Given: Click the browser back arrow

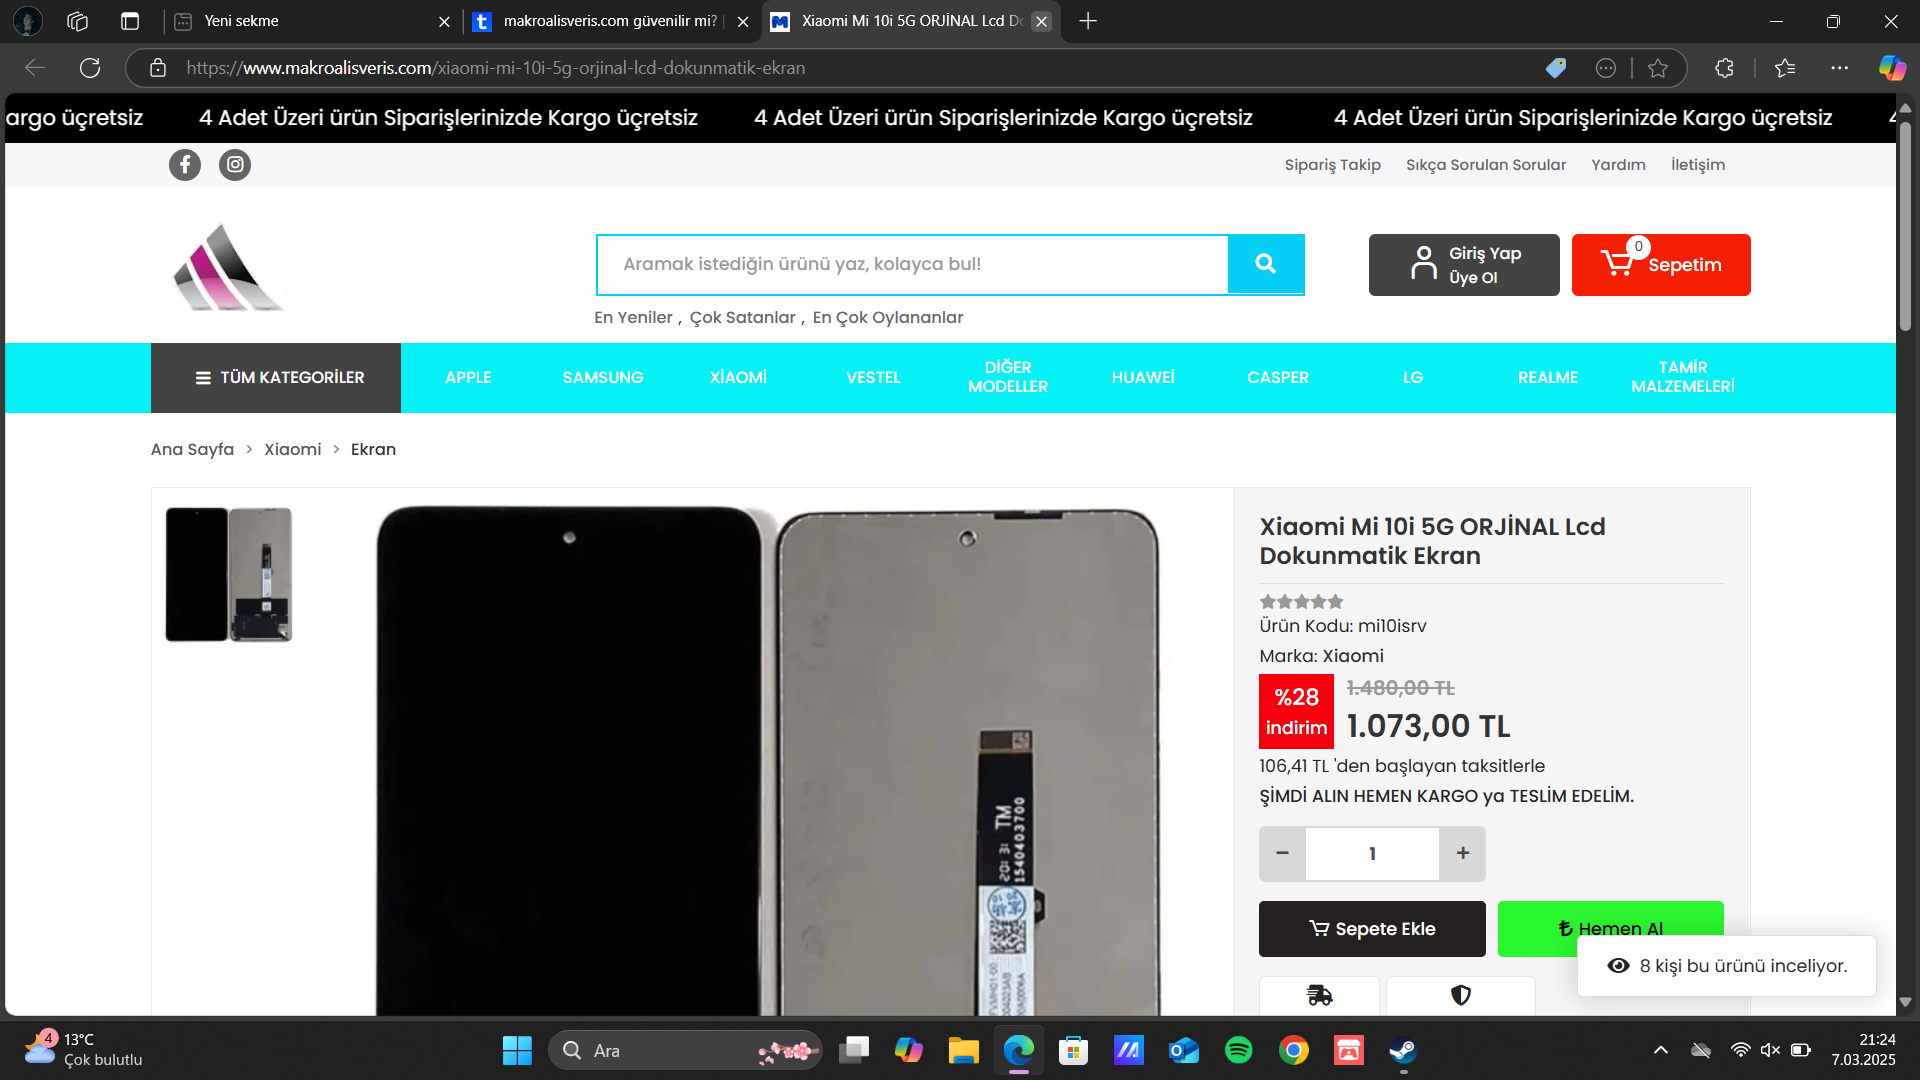Looking at the screenshot, I should pyautogui.click(x=35, y=68).
